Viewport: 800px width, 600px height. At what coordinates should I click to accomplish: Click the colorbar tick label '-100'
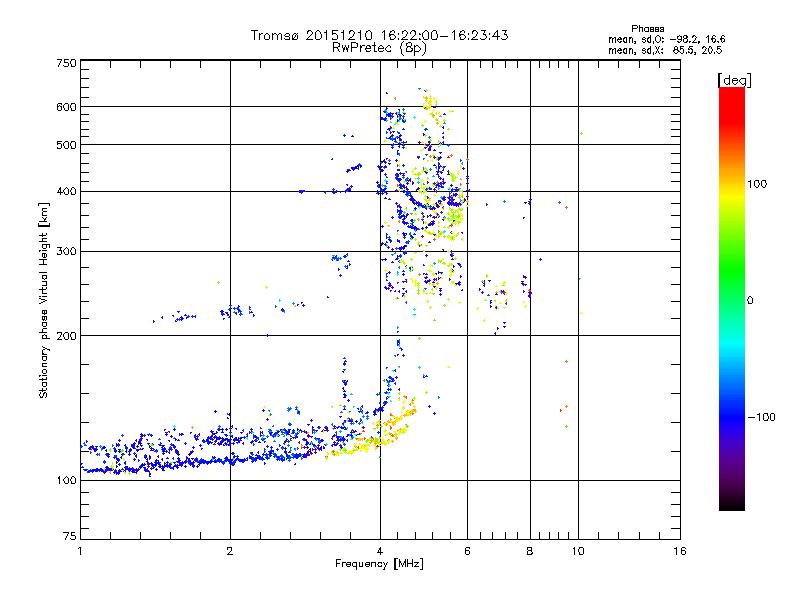pyautogui.click(x=761, y=417)
